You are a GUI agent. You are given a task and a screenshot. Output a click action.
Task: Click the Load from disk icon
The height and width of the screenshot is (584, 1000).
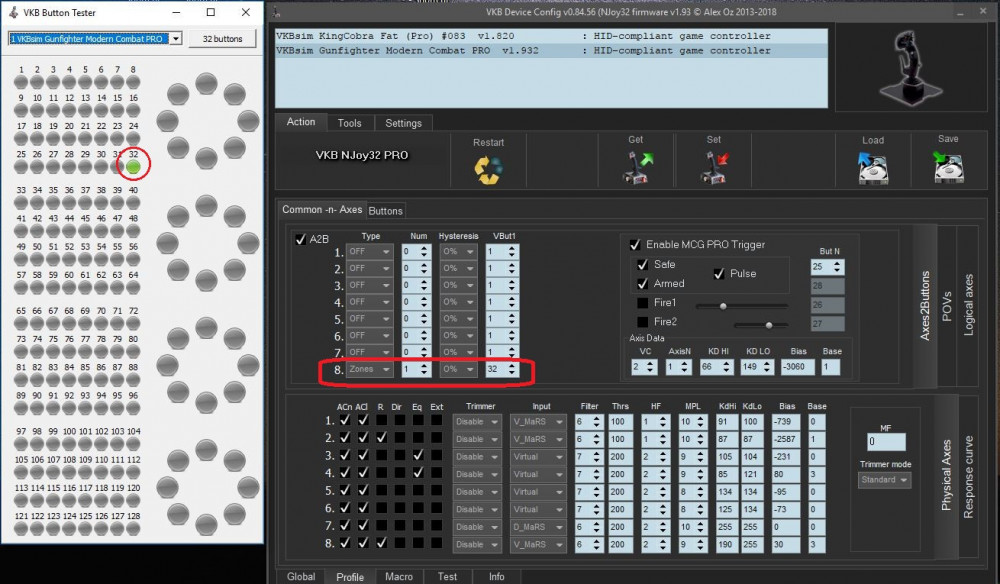[873, 168]
